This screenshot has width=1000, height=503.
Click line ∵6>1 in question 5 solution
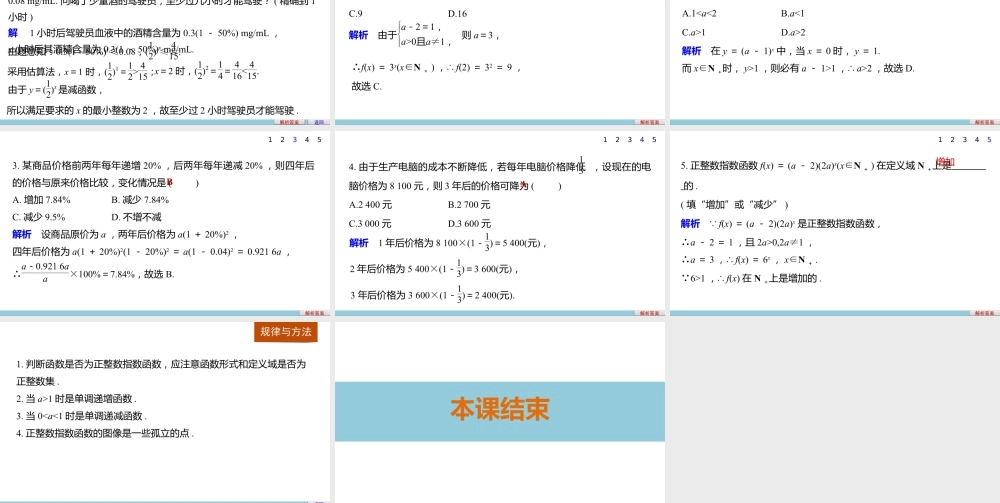[x=751, y=278]
